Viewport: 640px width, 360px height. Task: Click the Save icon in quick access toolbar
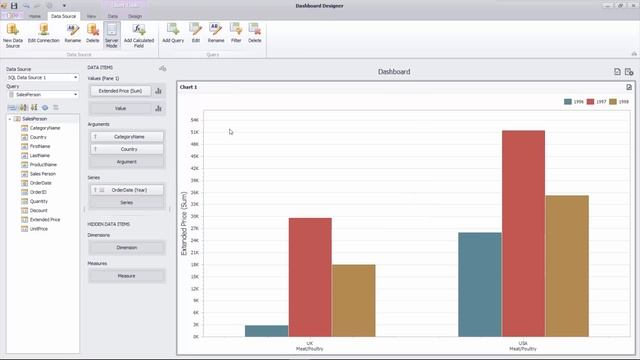click(x=14, y=6)
